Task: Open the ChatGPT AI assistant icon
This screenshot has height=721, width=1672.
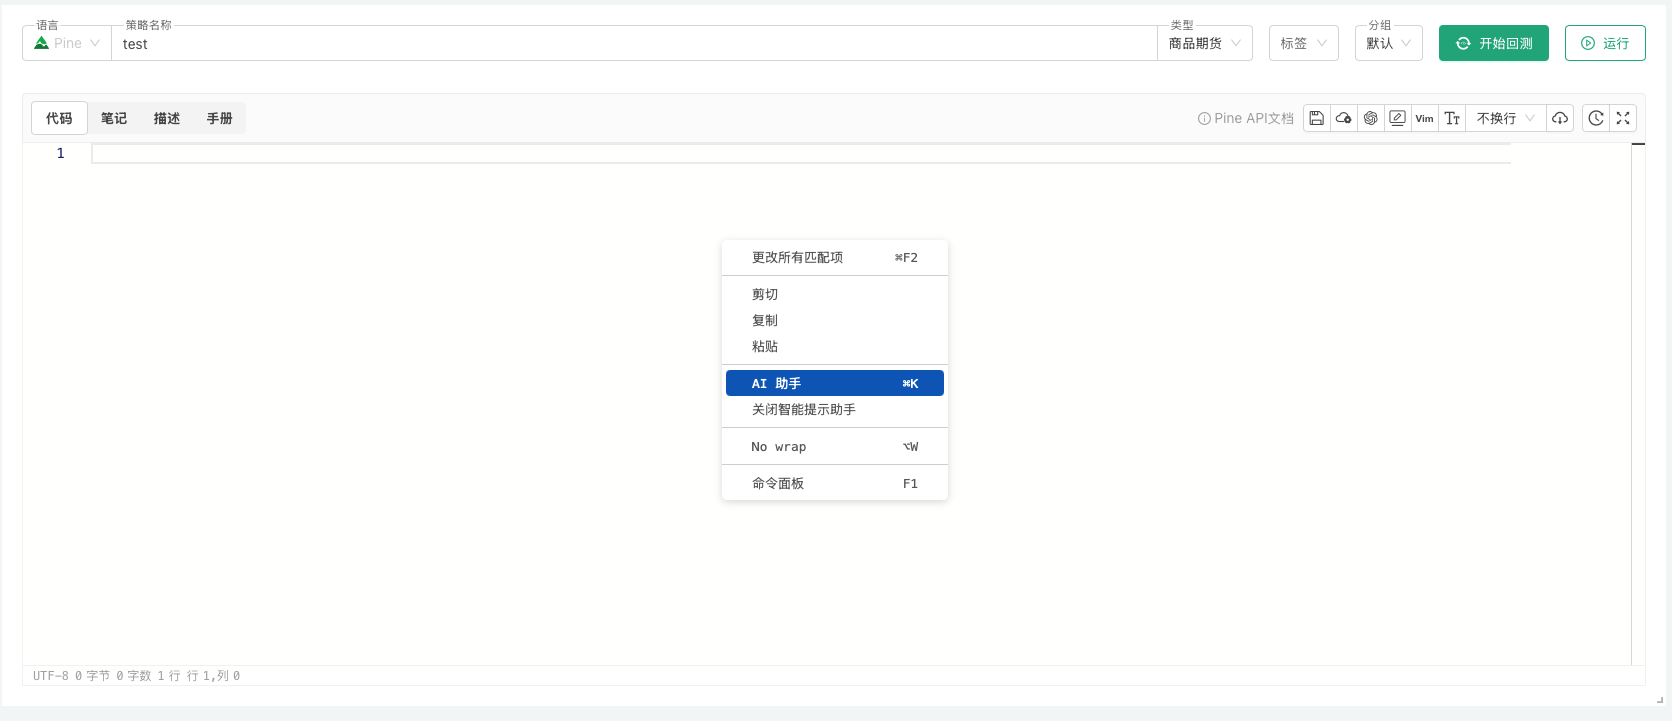Action: 1371,118
